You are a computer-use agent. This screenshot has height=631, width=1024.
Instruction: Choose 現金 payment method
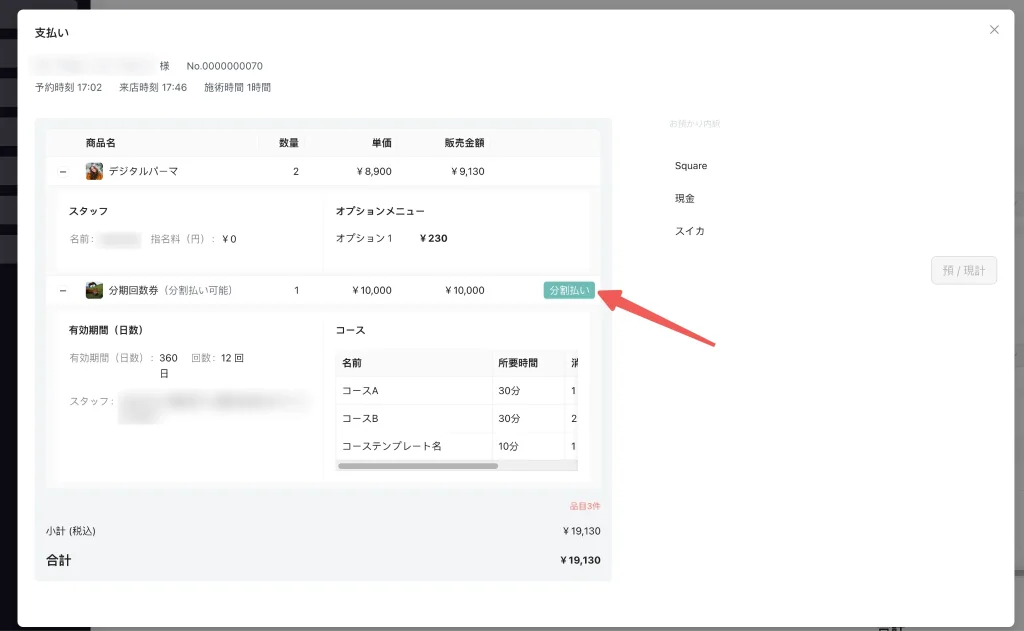(685, 199)
